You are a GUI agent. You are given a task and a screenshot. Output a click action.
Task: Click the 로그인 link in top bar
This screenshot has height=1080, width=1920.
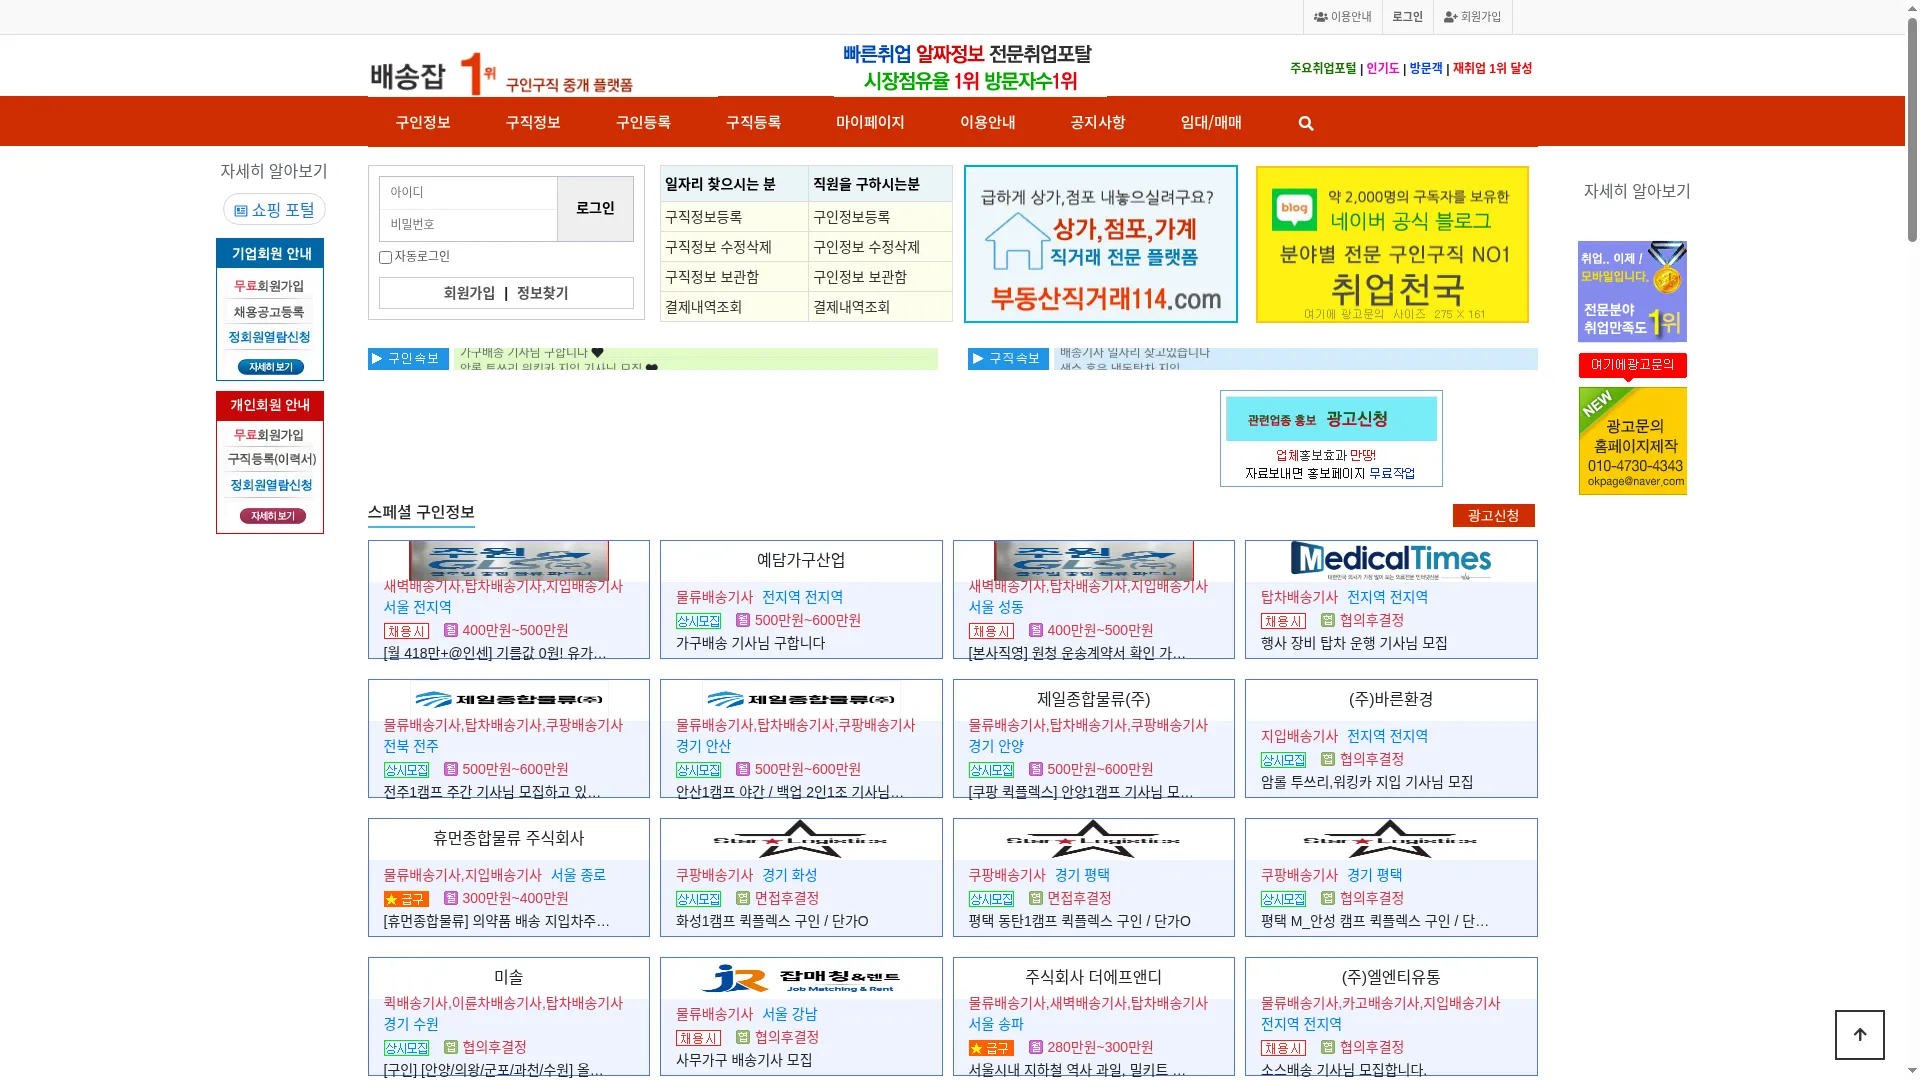pyautogui.click(x=1407, y=17)
